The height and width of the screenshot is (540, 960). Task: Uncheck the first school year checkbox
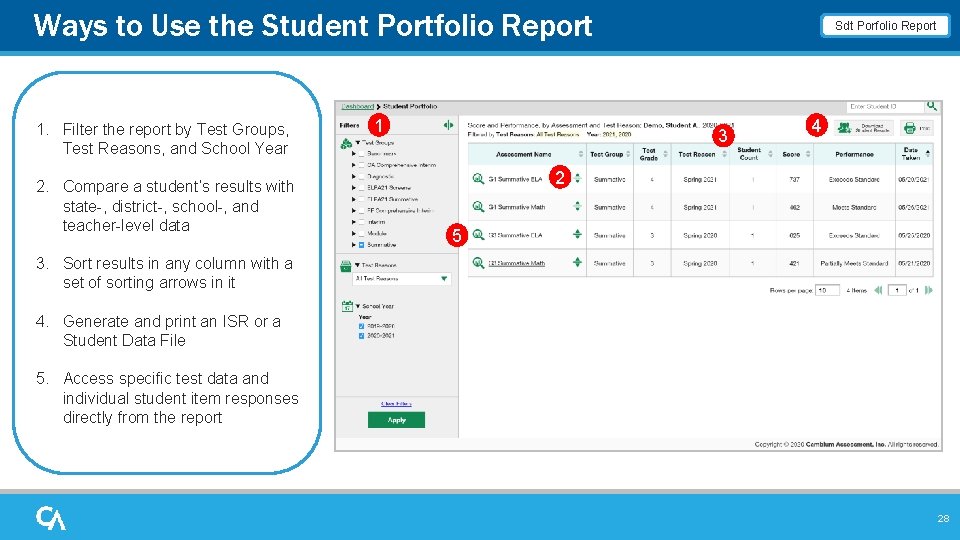click(361, 326)
